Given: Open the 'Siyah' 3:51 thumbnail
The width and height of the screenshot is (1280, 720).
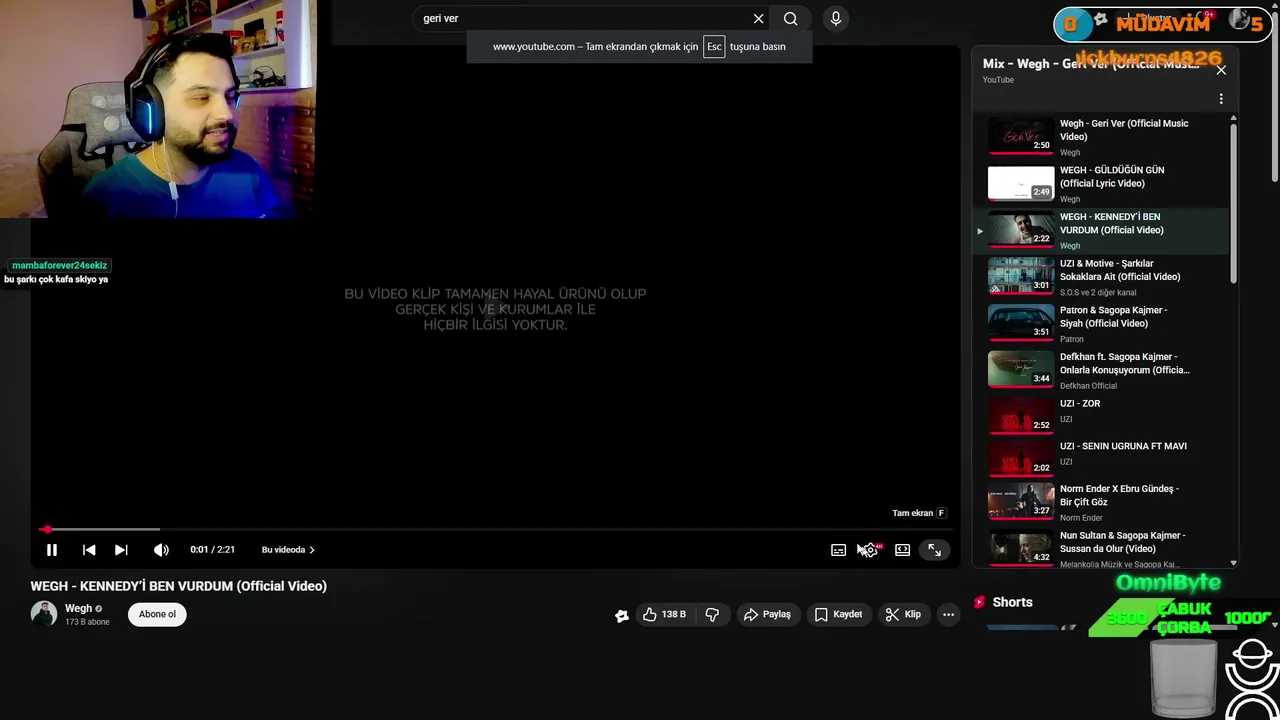Looking at the screenshot, I should (1021, 322).
